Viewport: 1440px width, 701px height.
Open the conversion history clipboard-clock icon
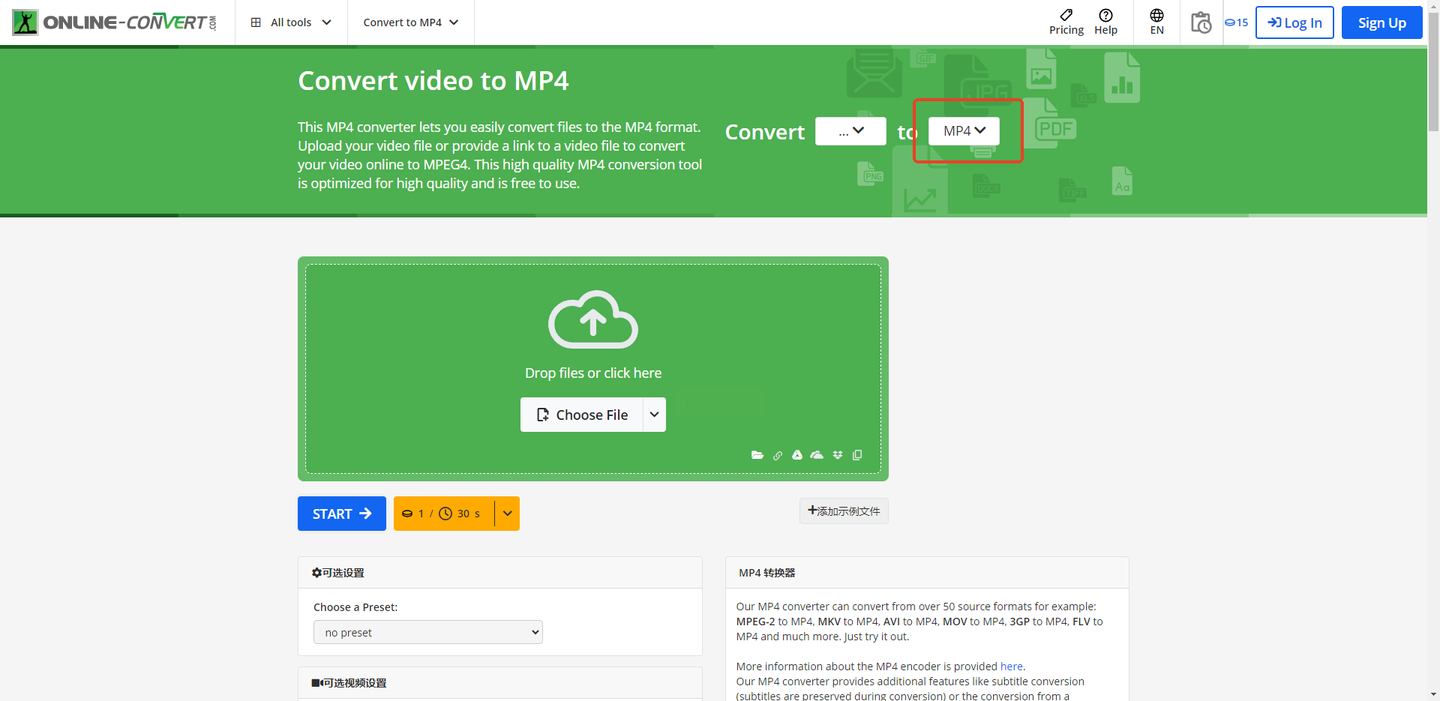tap(1201, 22)
